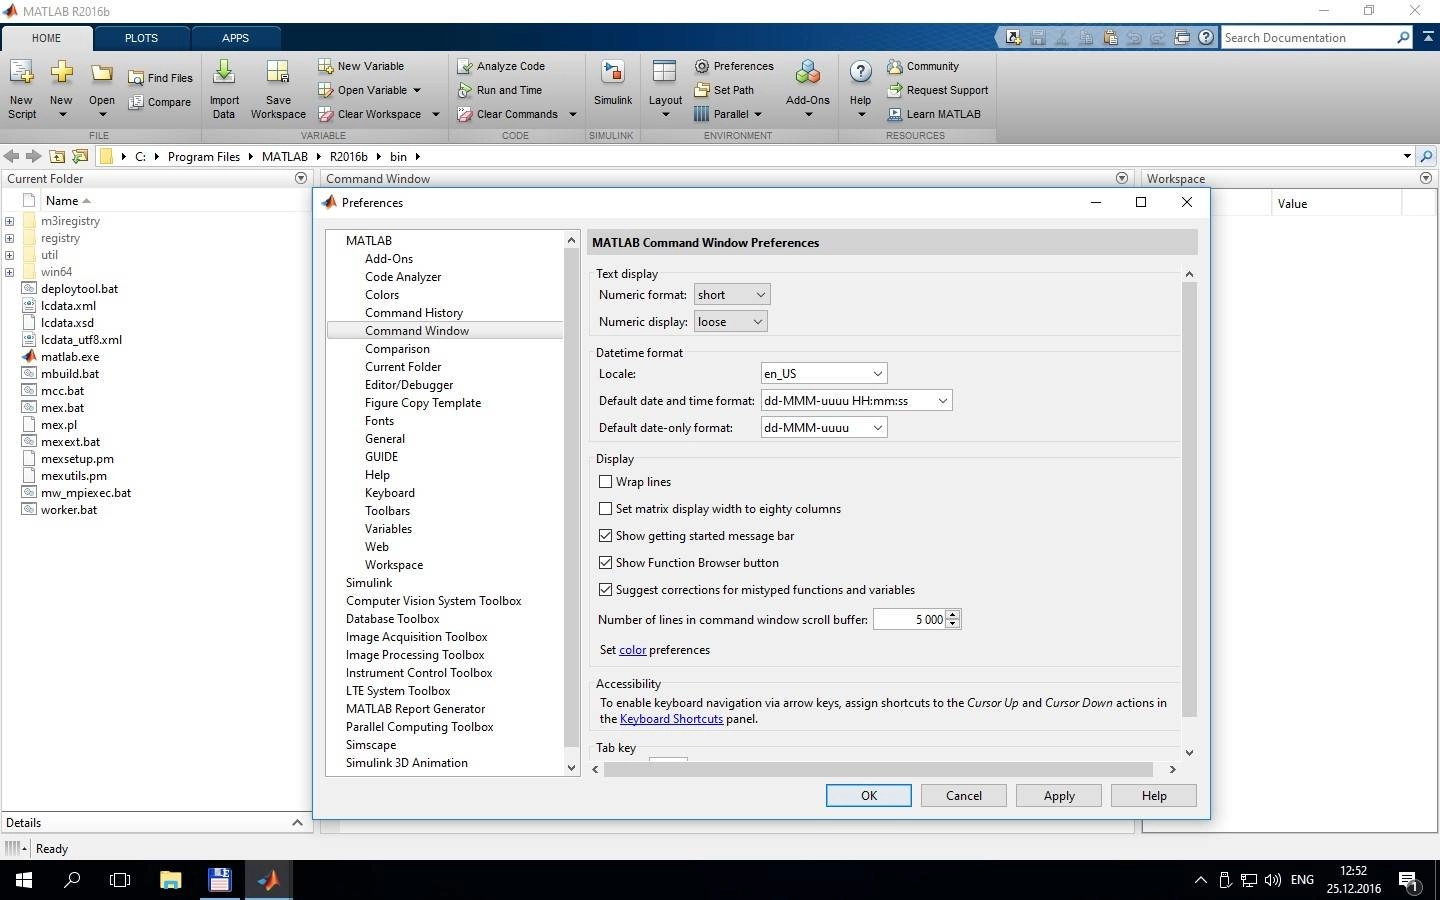Open the Numeric format dropdown

(x=732, y=295)
